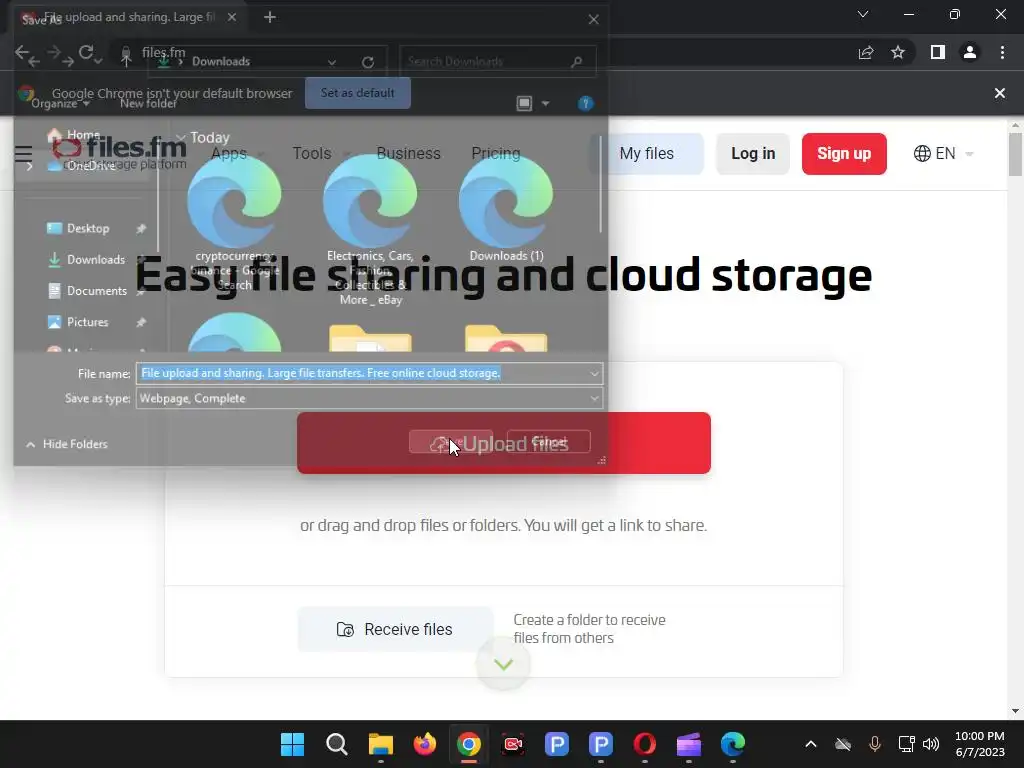
Task: Open the Save as type dropdown
Action: click(x=369, y=398)
